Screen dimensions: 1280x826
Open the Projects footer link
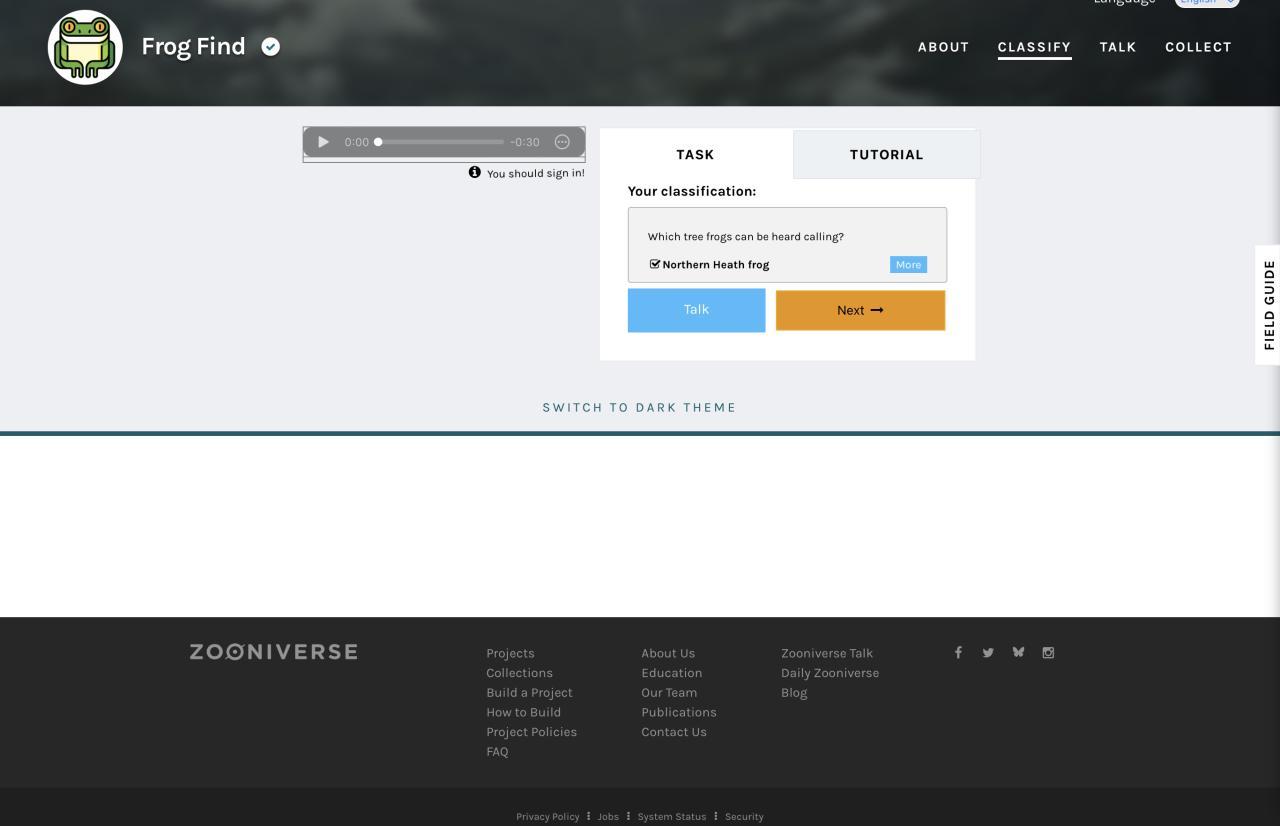(510, 653)
